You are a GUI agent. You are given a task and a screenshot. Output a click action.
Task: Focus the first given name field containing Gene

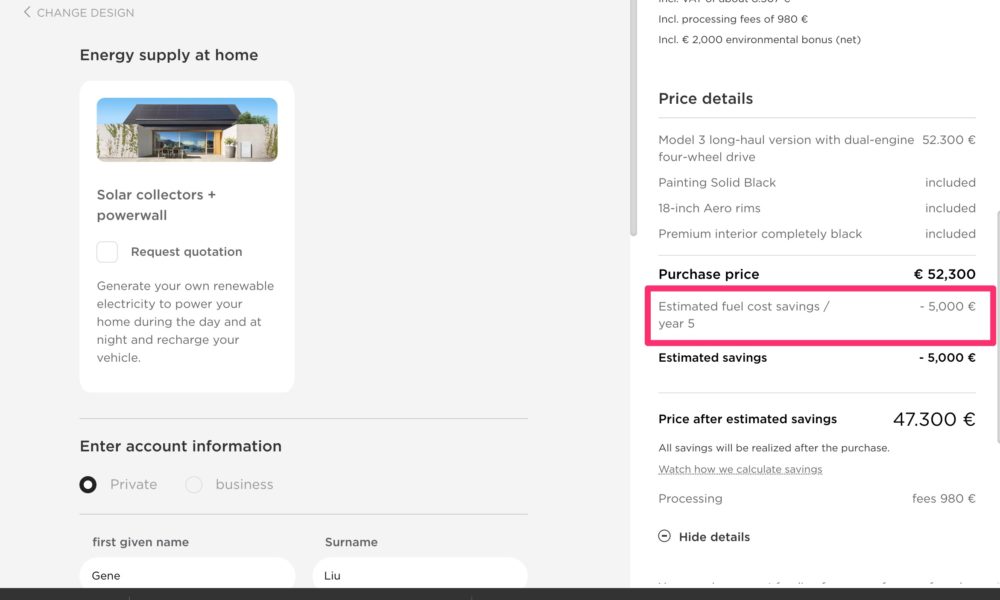point(188,575)
